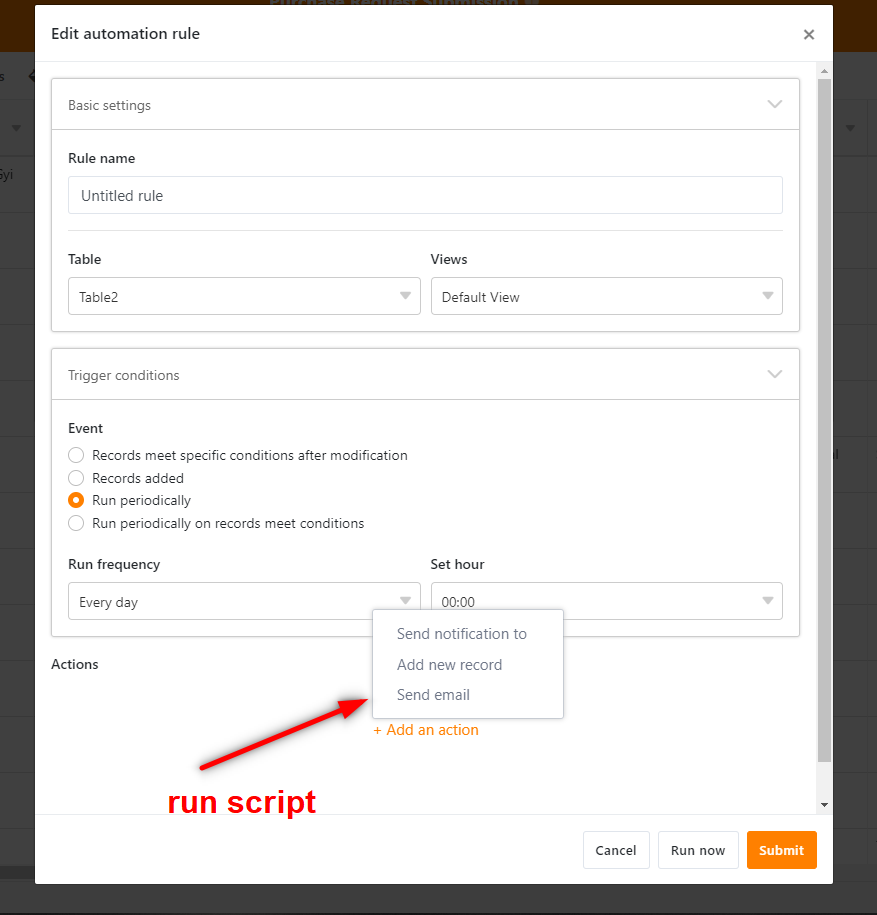
Task: Select the 'Run periodically' radio button
Action: click(76, 500)
